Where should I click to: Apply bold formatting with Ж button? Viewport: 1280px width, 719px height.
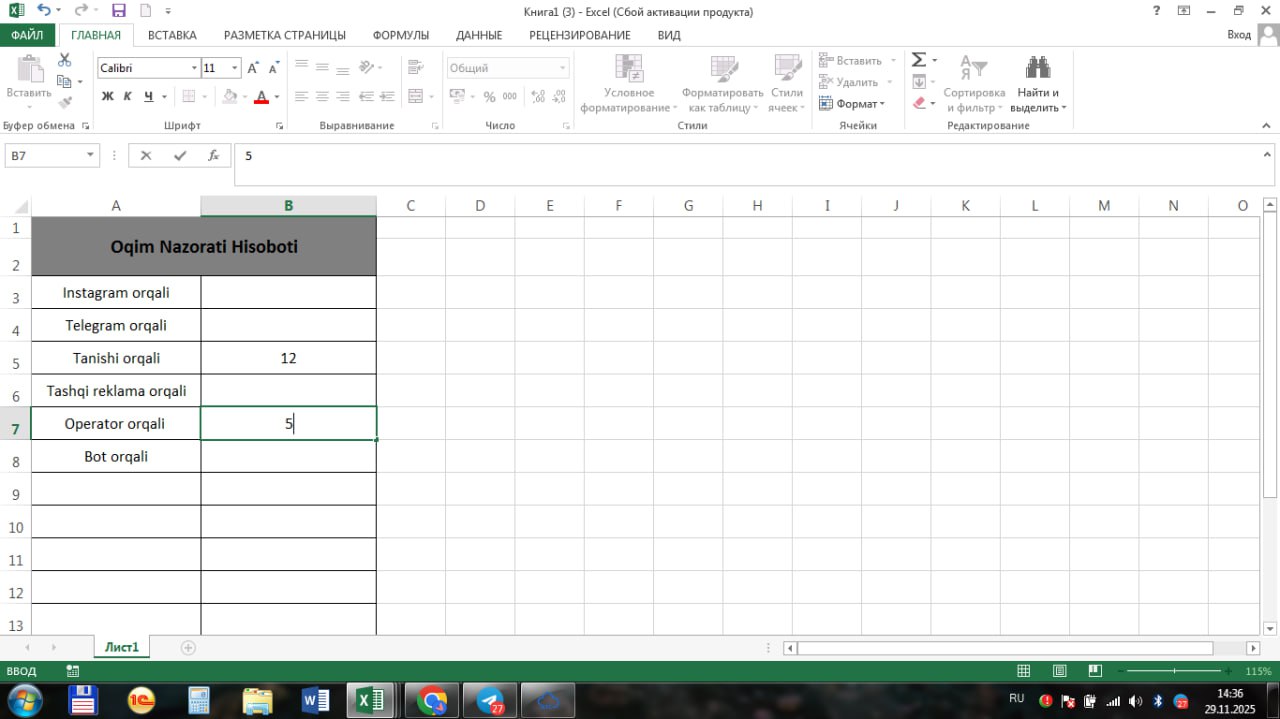tap(108, 97)
